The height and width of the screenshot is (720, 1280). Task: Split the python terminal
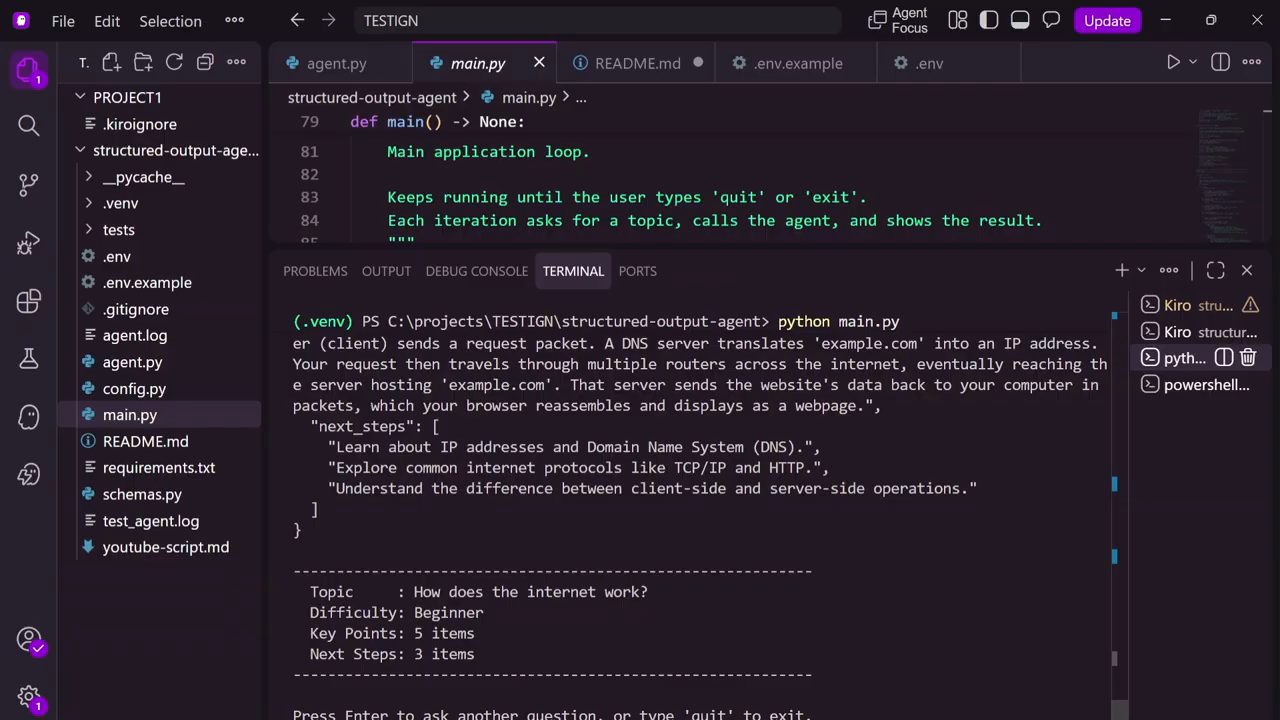pos(1224,357)
